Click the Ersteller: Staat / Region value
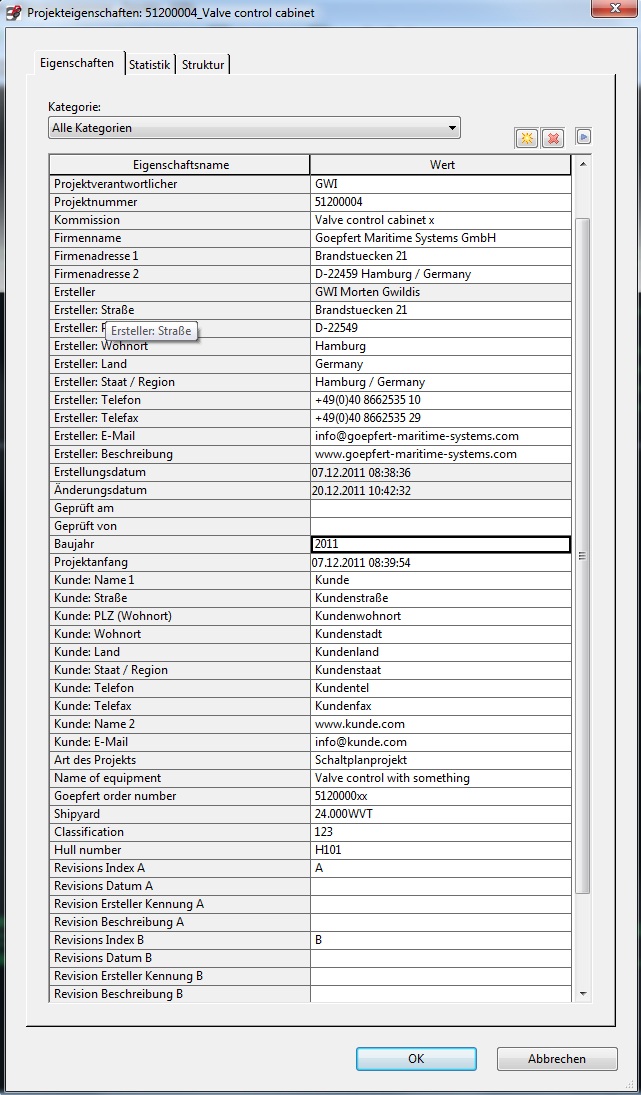This screenshot has width=641, height=1095. coord(441,382)
